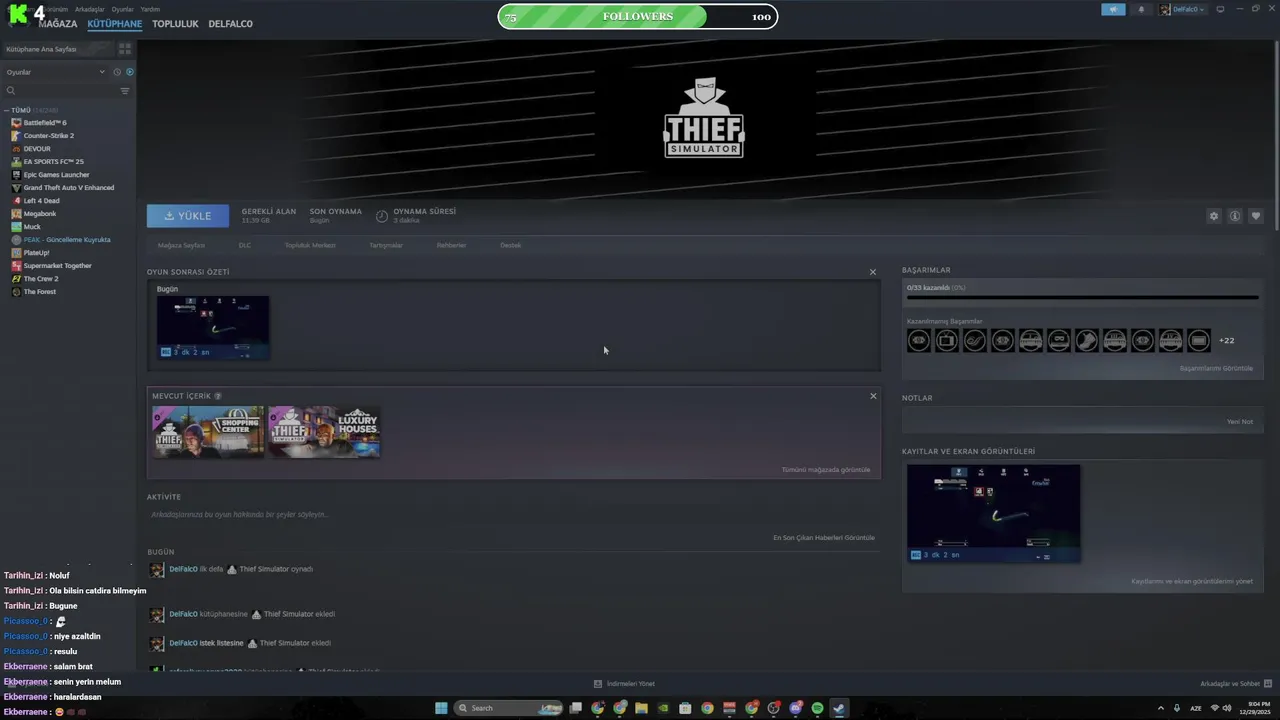1280x720 pixels.
Task: Open volume control in system tray
Action: [x=1226, y=708]
